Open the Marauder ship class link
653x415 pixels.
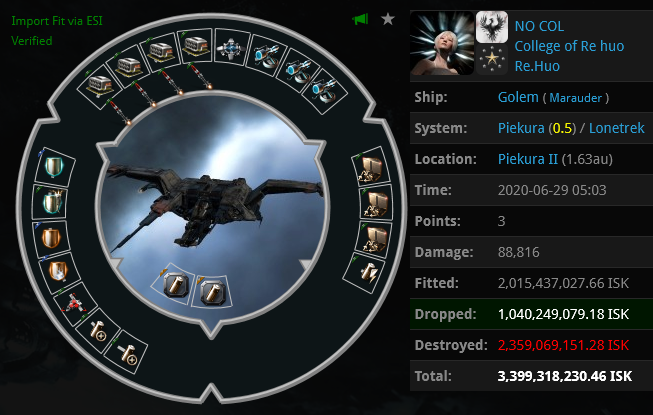coord(575,98)
